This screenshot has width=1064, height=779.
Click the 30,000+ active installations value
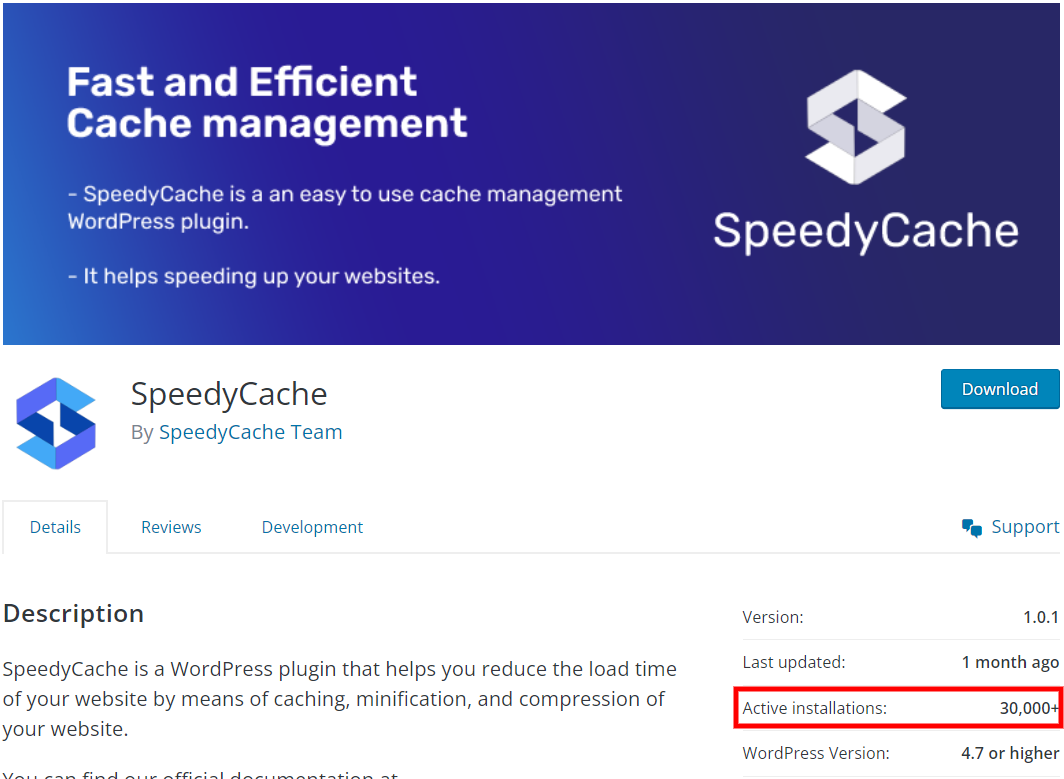[x=1028, y=708]
